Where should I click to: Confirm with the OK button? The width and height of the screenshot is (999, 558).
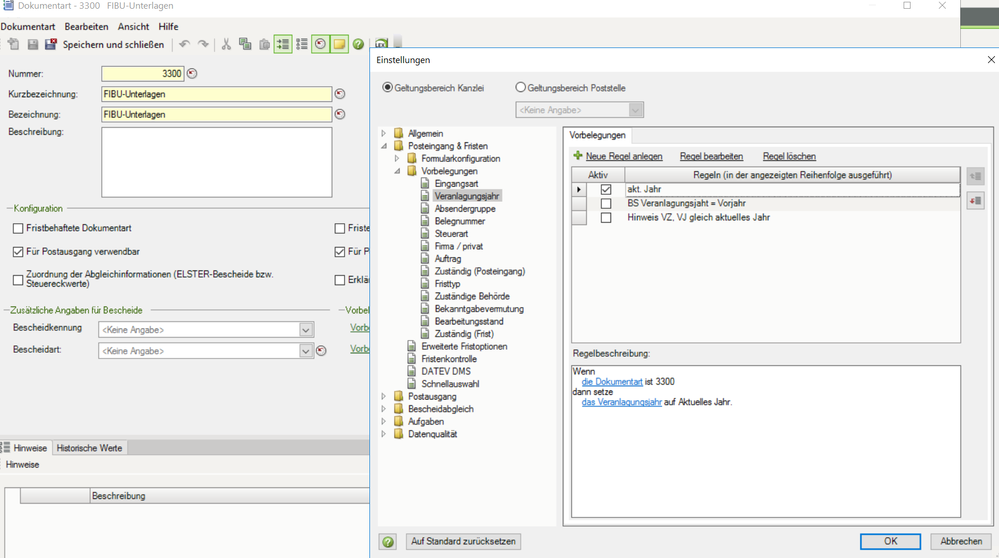pyautogui.click(x=890, y=541)
